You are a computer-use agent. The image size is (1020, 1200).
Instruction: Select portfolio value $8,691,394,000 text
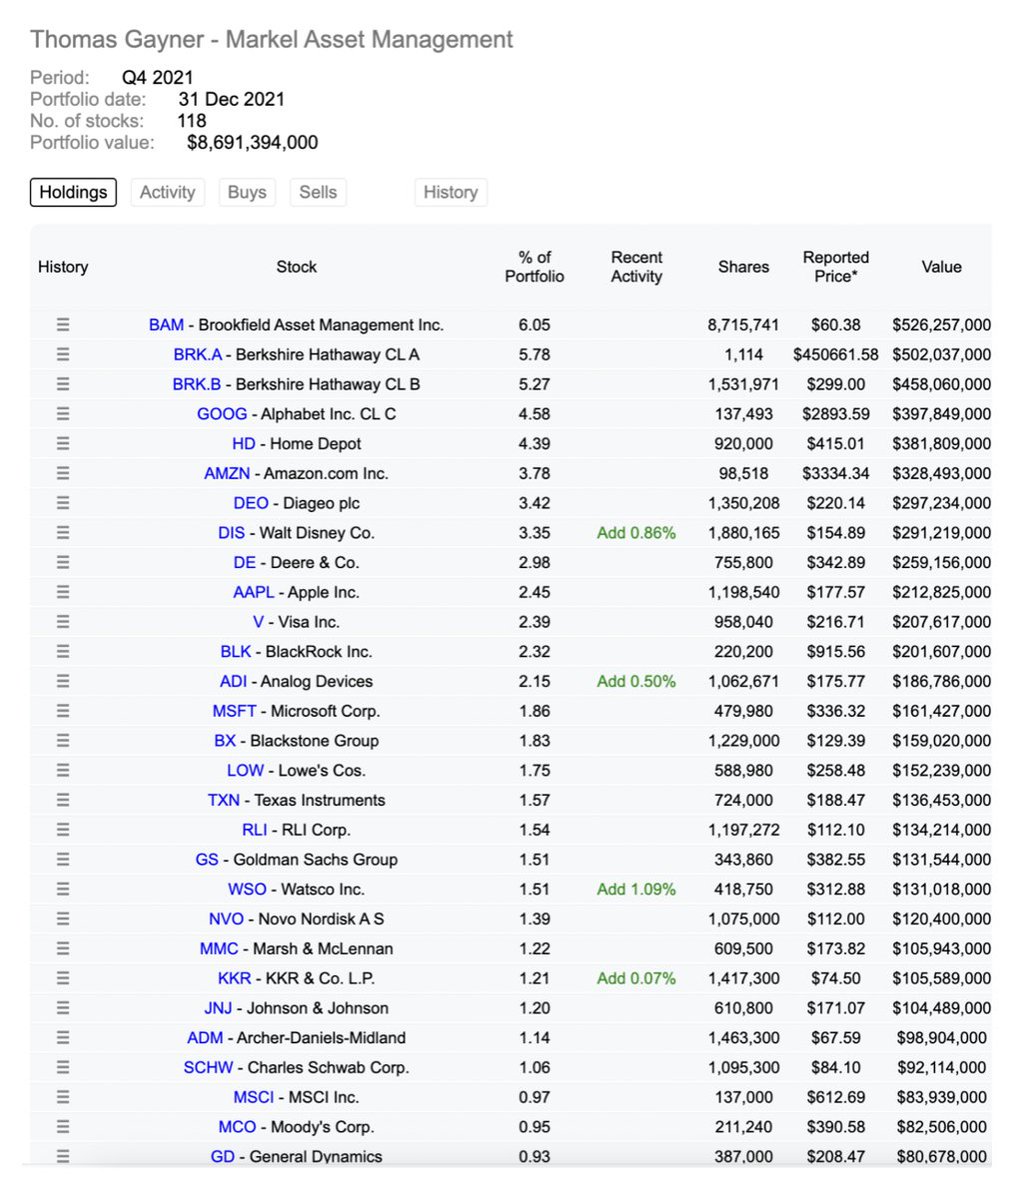252,143
